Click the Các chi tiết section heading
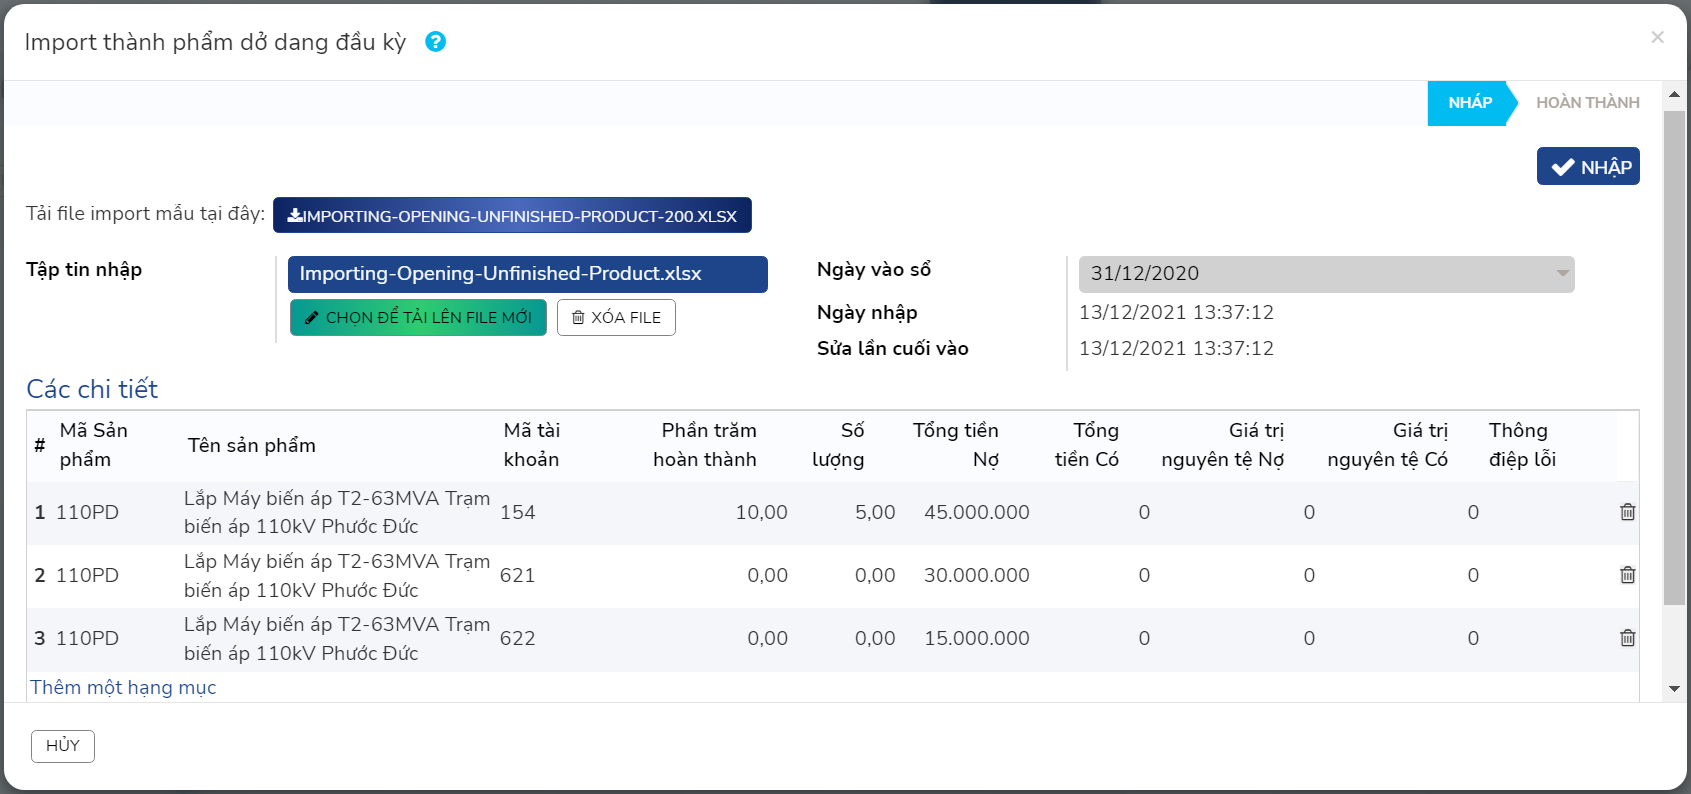 tap(92, 389)
